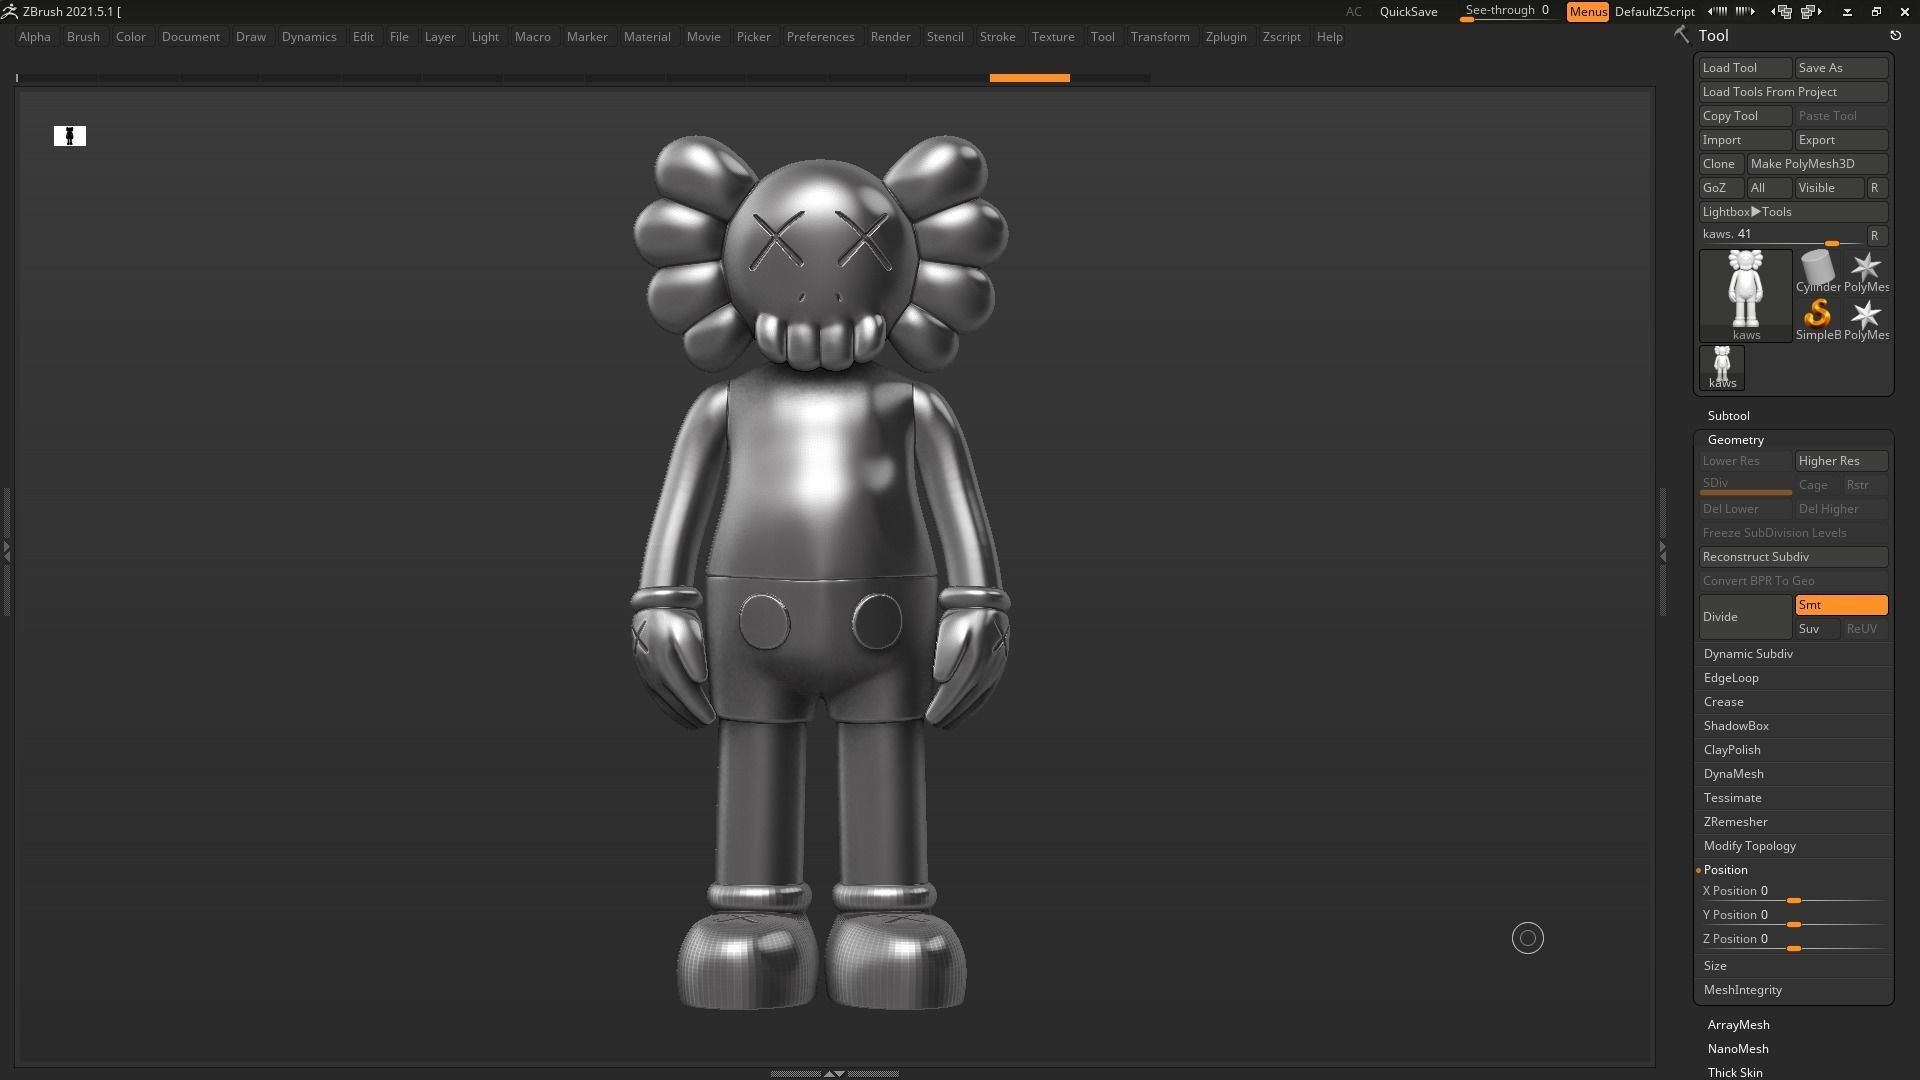Click the R button beside kaws slider
Viewport: 1920px width, 1080px height.
tap(1875, 236)
